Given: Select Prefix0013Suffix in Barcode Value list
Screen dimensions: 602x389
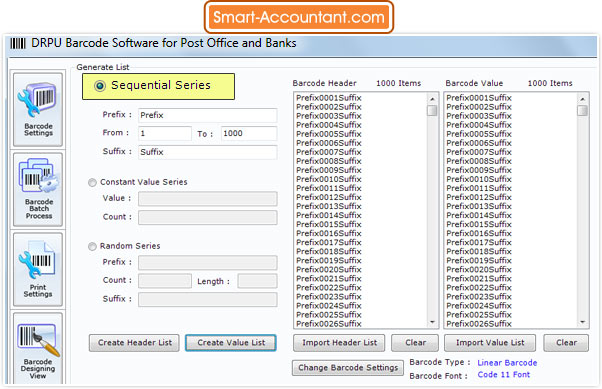Looking at the screenshot, I should tap(479, 206).
